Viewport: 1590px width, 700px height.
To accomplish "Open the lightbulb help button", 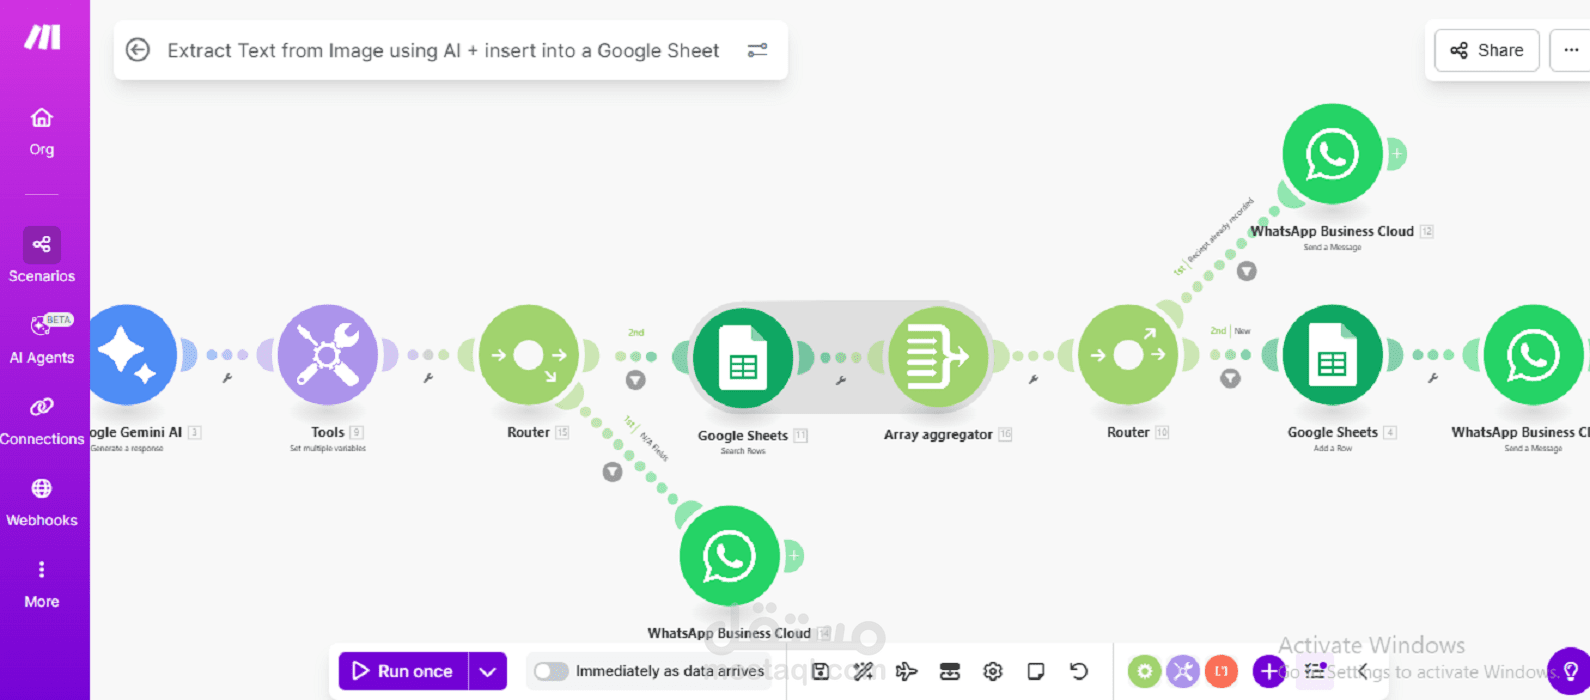I will click(x=1569, y=671).
